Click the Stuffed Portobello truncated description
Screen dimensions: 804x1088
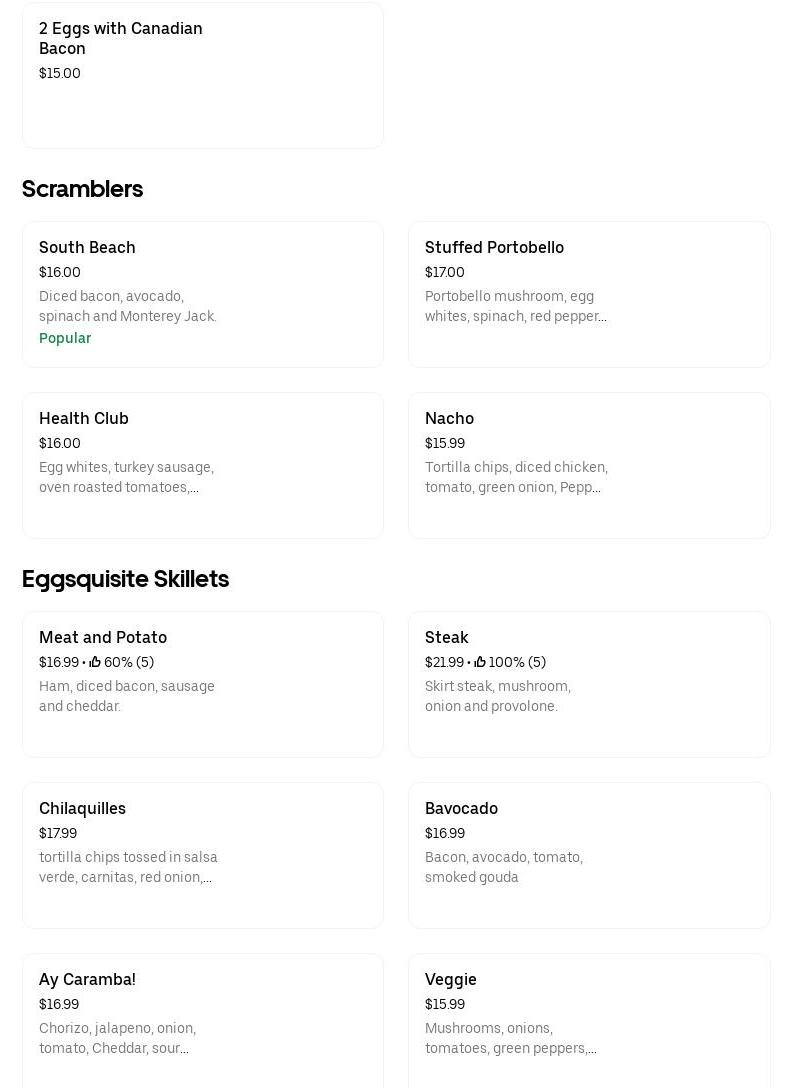(x=515, y=306)
